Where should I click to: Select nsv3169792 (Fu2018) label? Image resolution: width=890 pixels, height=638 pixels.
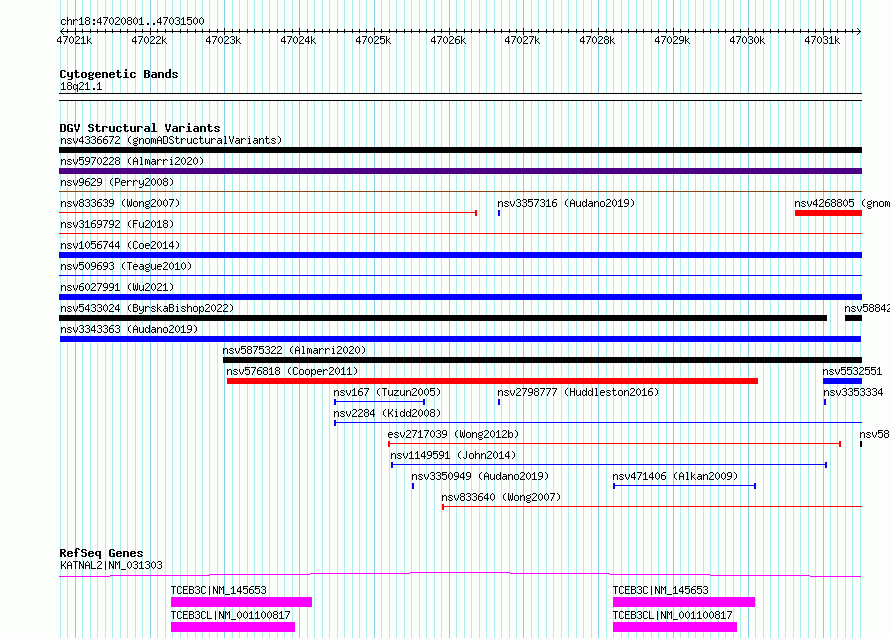click(117, 224)
